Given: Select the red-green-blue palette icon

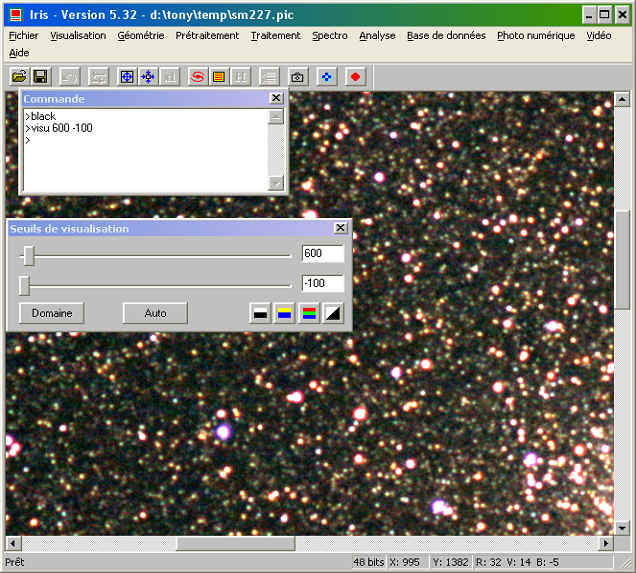Looking at the screenshot, I should click(x=309, y=313).
